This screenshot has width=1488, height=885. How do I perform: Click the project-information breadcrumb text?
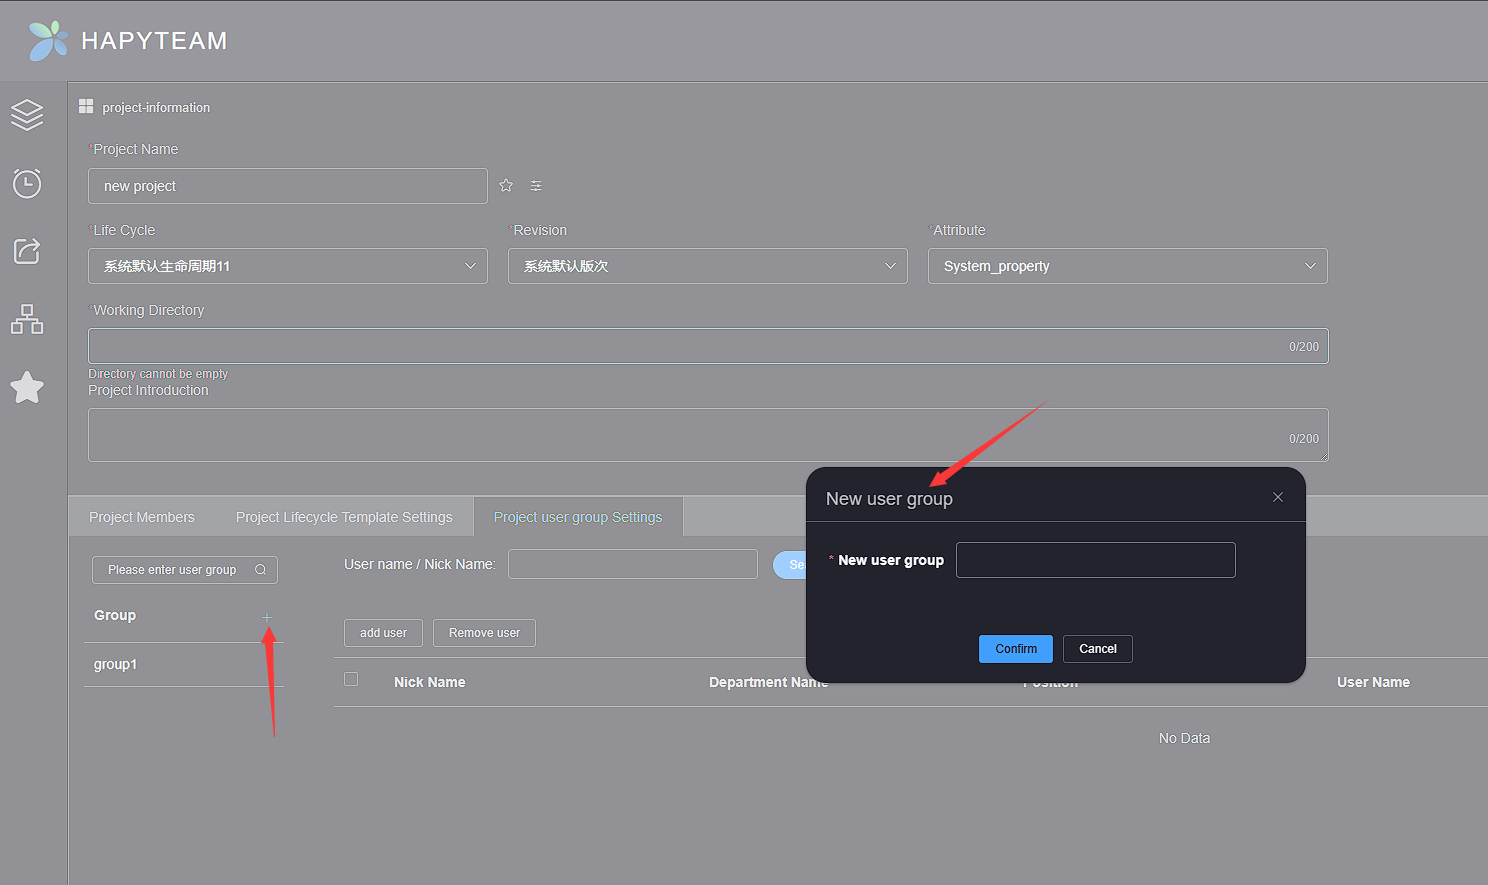click(x=156, y=107)
